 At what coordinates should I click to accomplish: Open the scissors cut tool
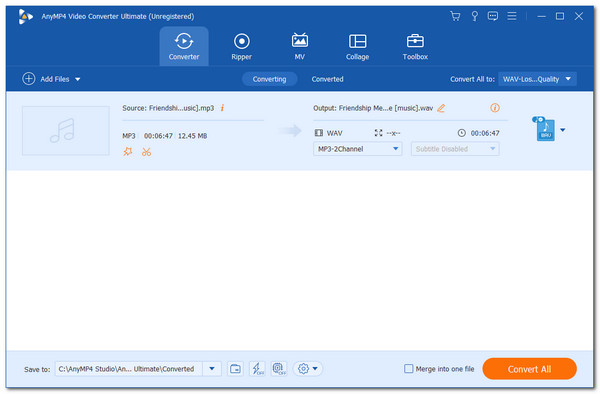[146, 152]
